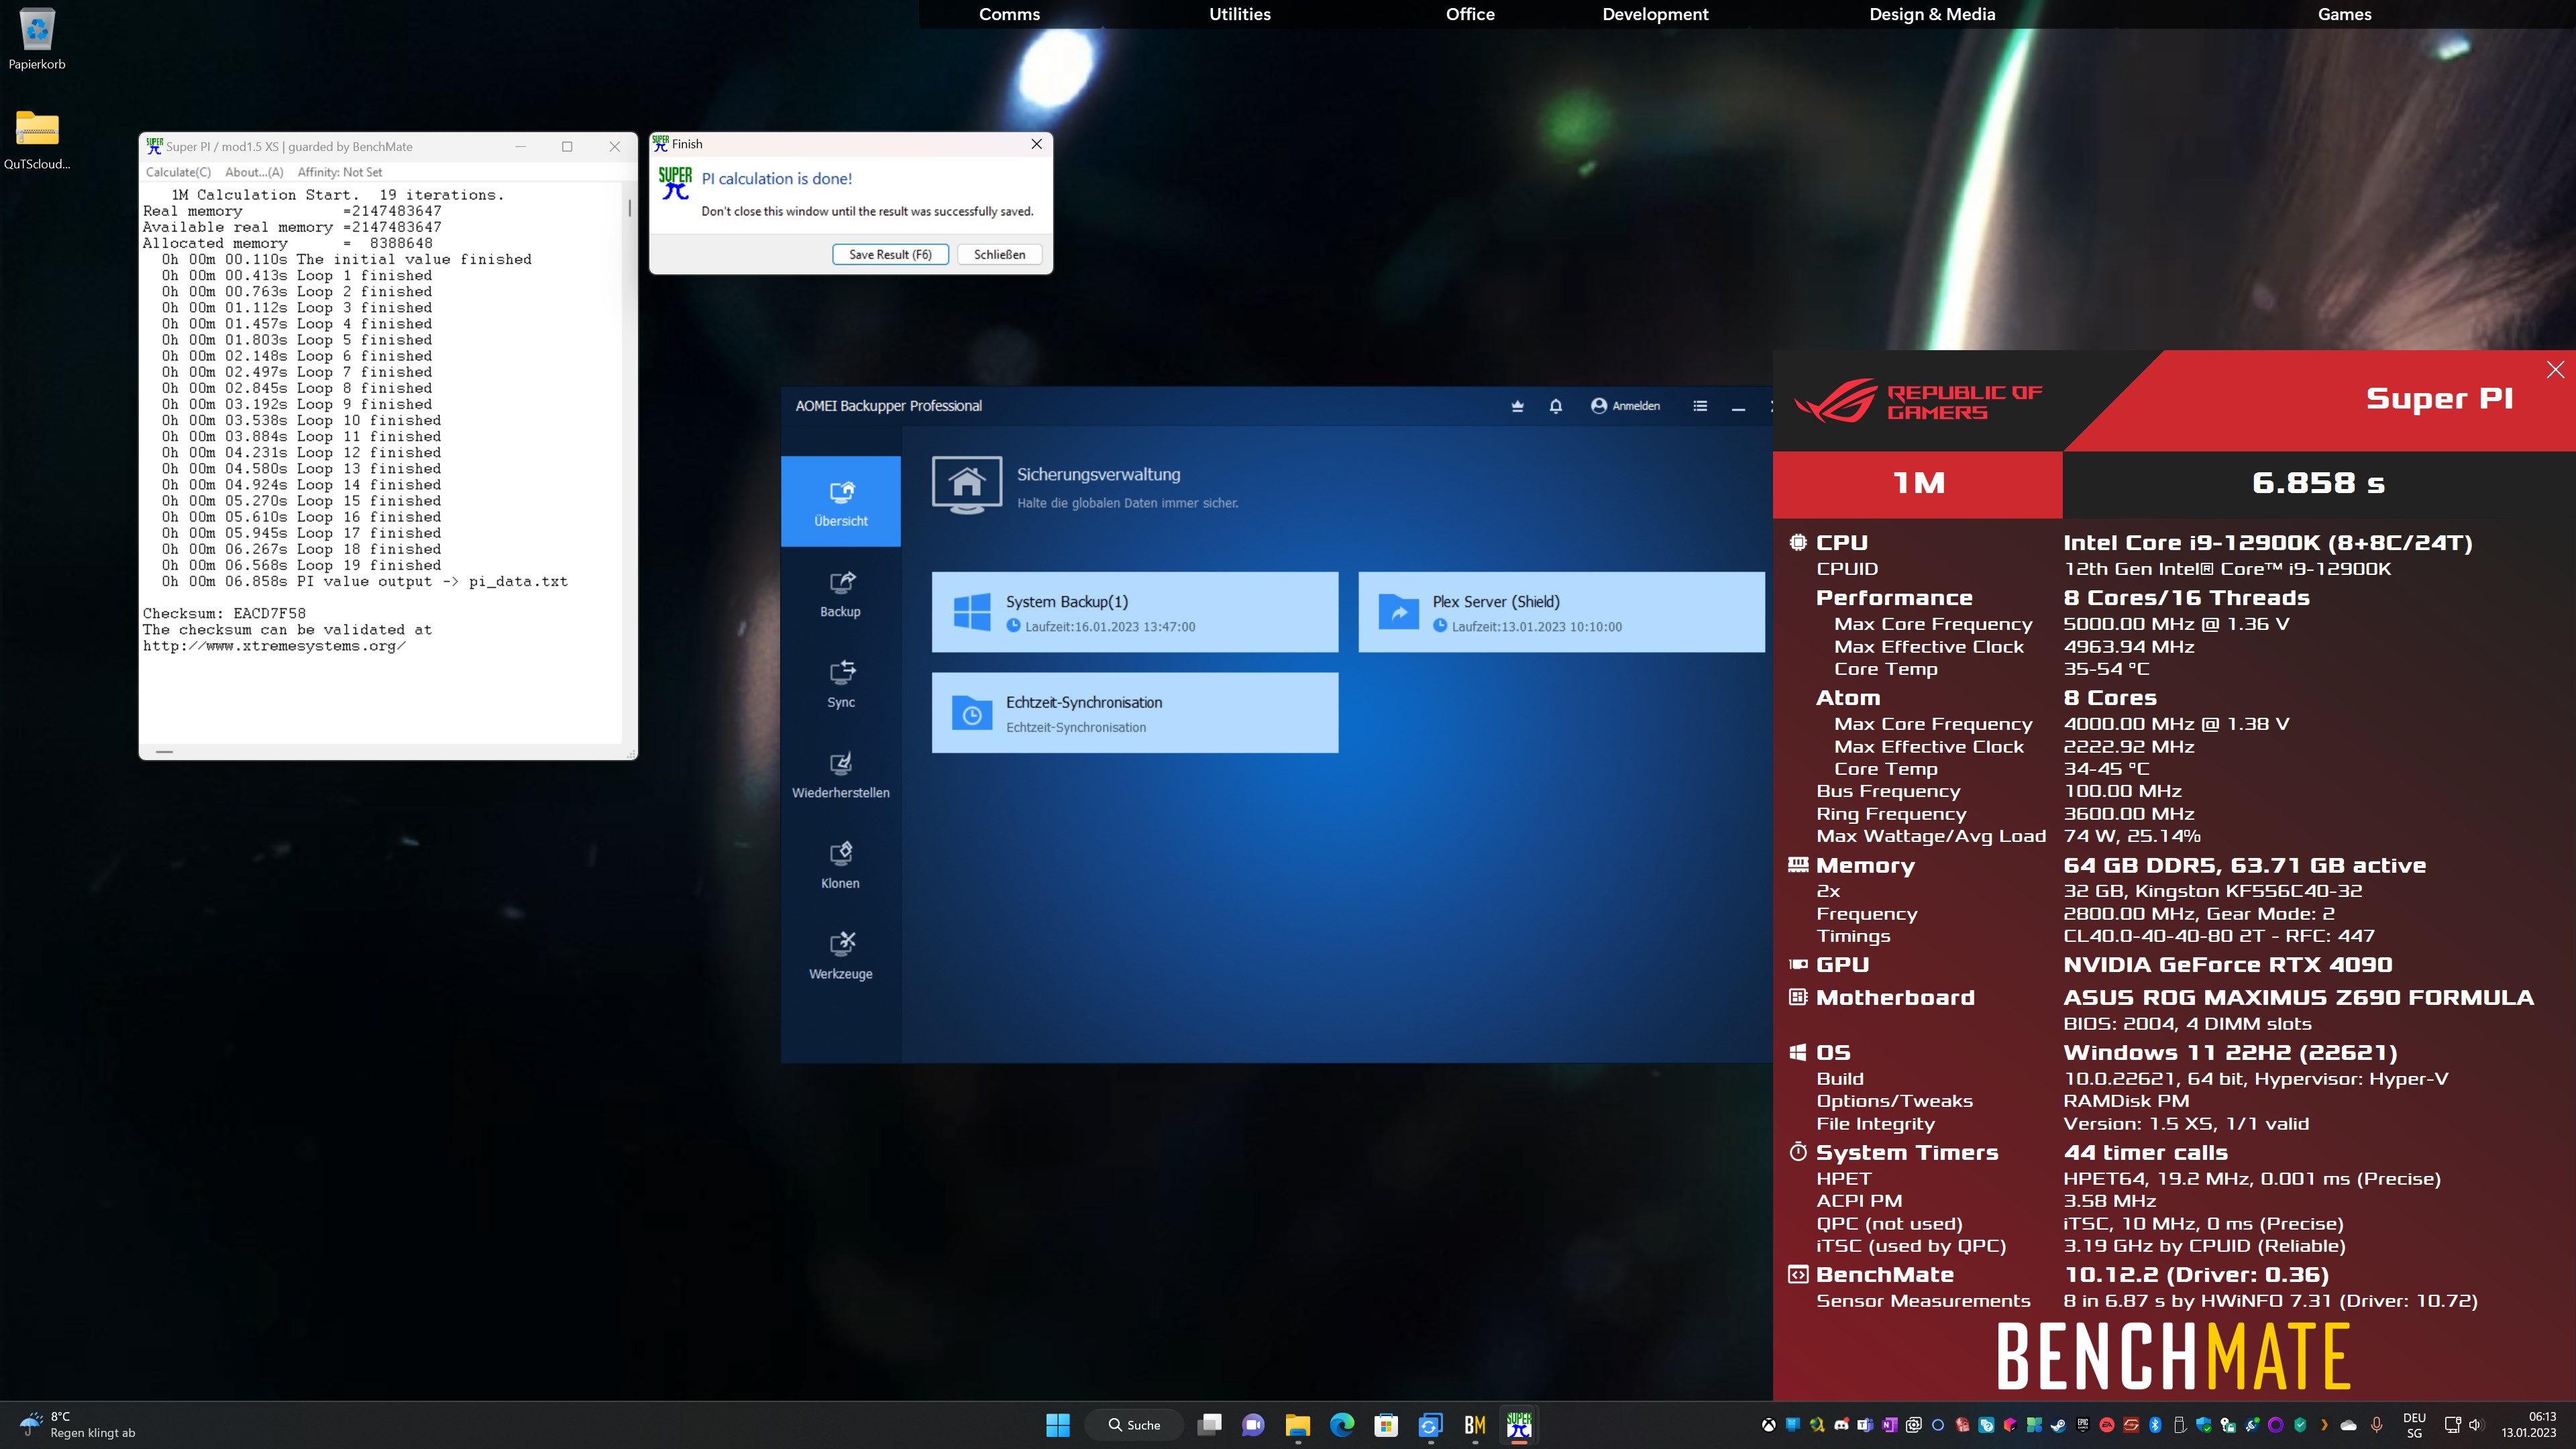Image resolution: width=2576 pixels, height=1449 pixels.
Task: Click Schließen in the Finish dialog
Action: pyautogui.click(x=1000, y=254)
